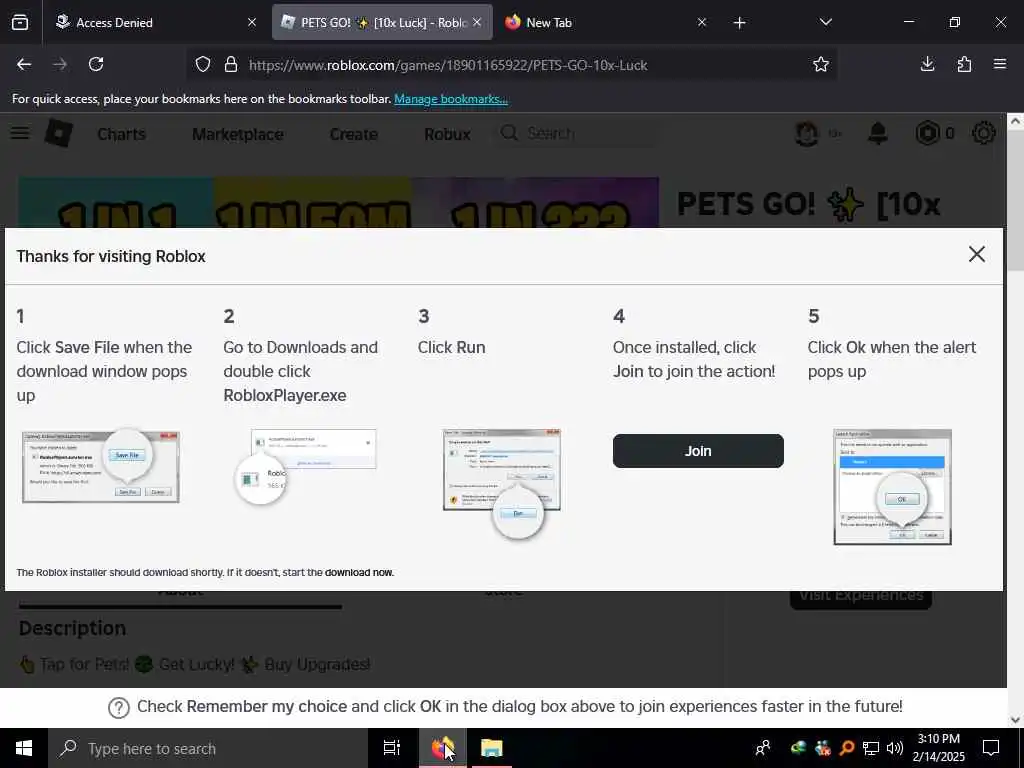Open tracking protection shield icon
This screenshot has height=768, width=1024.
pos(203,65)
